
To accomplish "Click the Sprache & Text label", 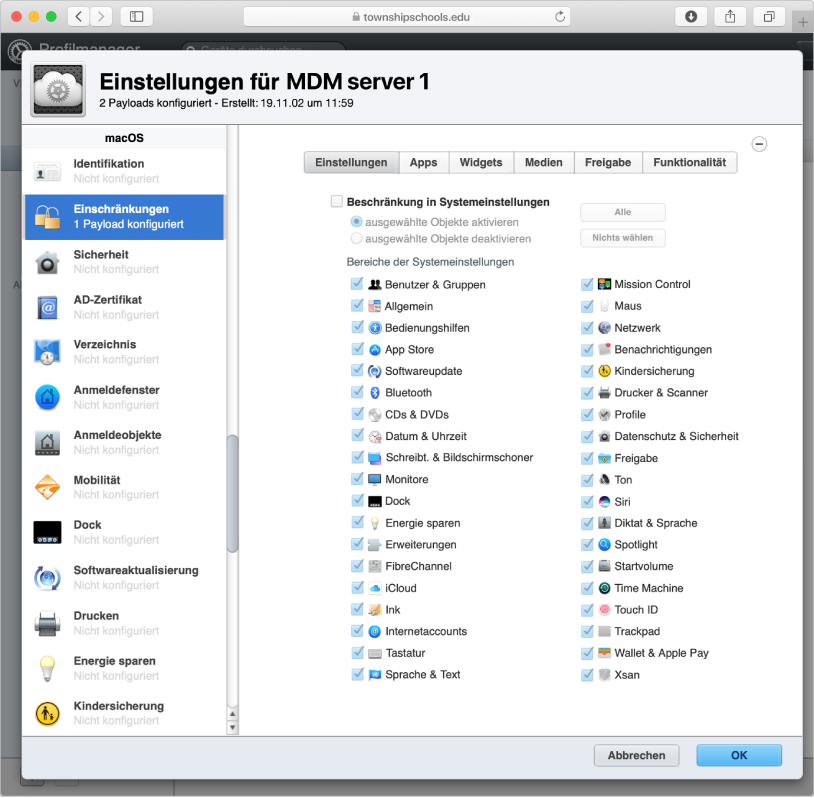I will pyautogui.click(x=423, y=674).
